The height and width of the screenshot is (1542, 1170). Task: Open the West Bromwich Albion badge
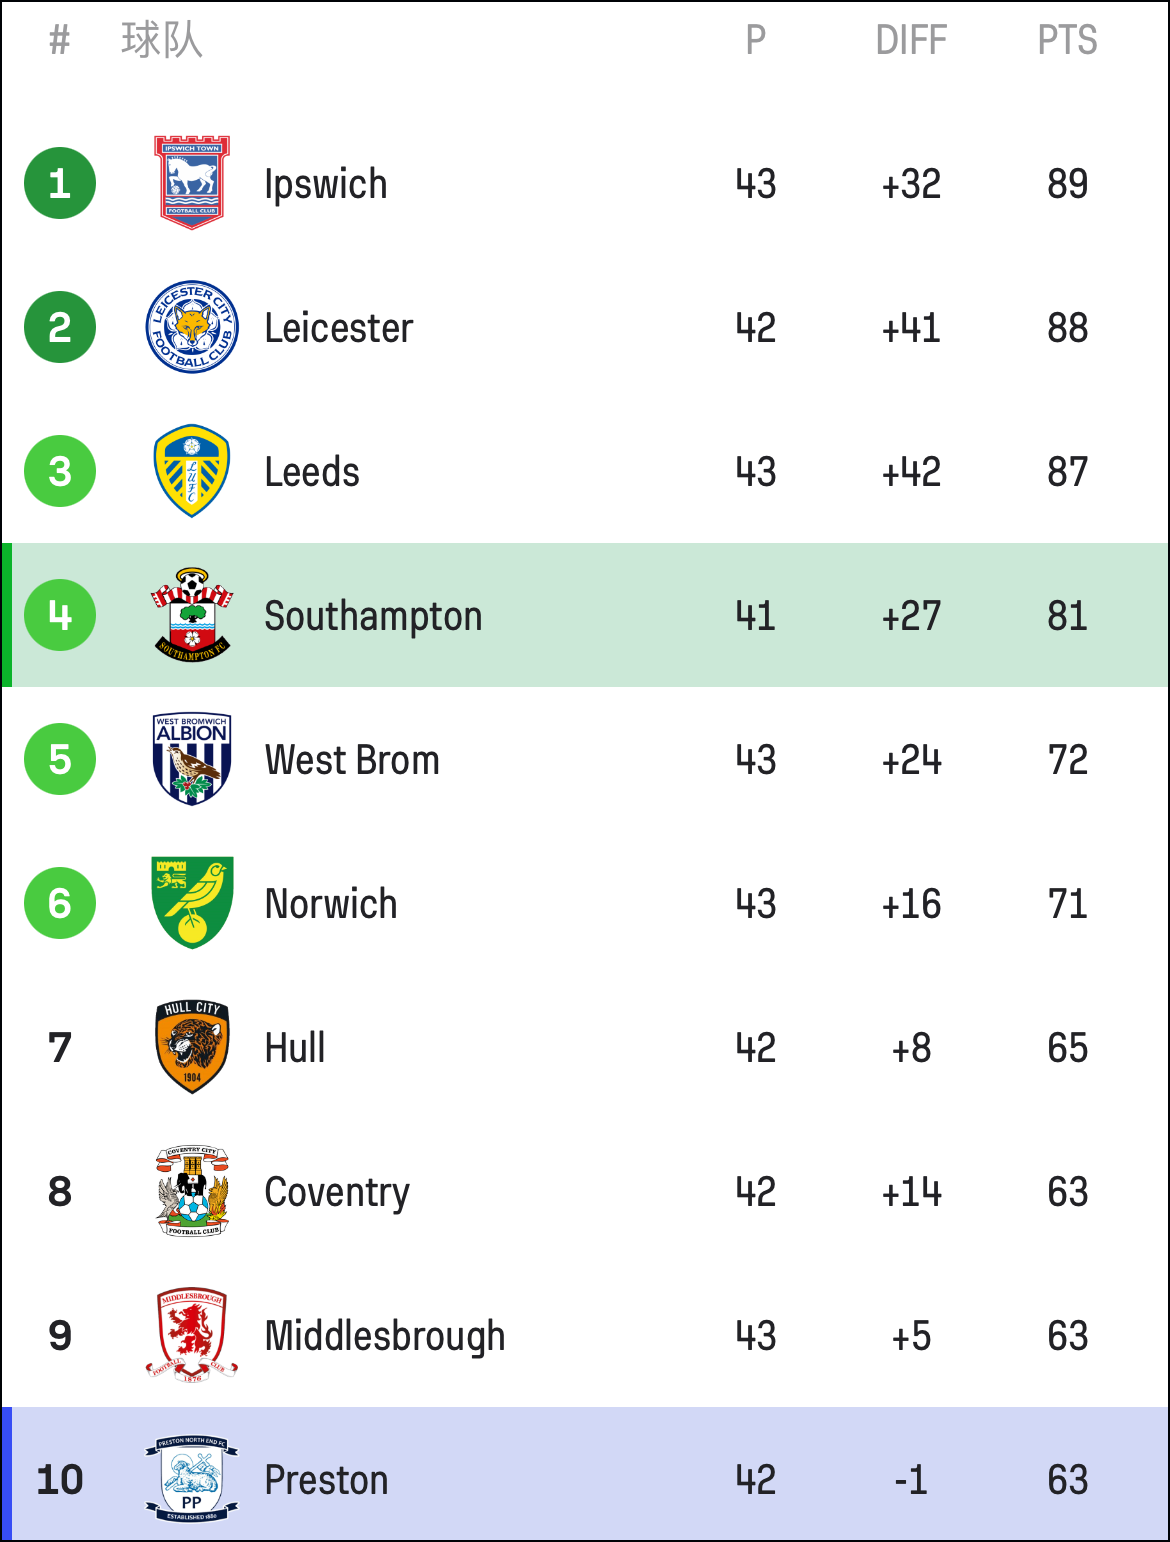tap(192, 759)
